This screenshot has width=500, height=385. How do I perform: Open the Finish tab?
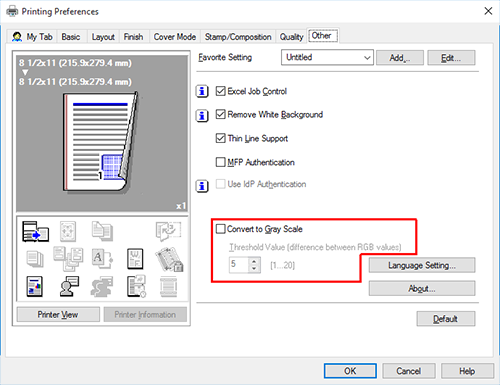coord(133,37)
